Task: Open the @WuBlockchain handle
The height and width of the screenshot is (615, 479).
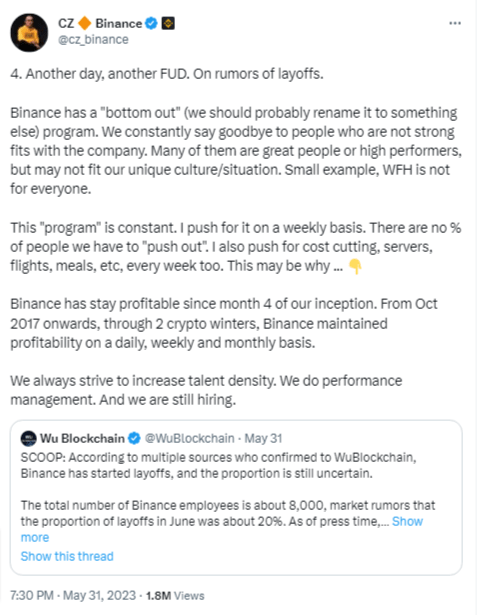Action: point(189,438)
